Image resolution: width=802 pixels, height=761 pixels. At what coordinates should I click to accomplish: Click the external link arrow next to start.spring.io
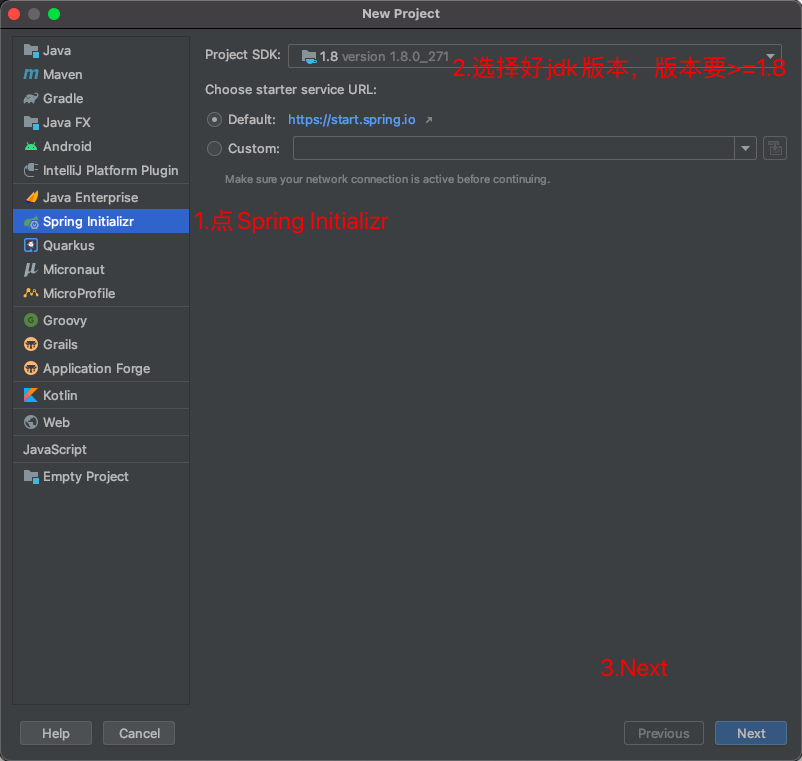(x=429, y=120)
